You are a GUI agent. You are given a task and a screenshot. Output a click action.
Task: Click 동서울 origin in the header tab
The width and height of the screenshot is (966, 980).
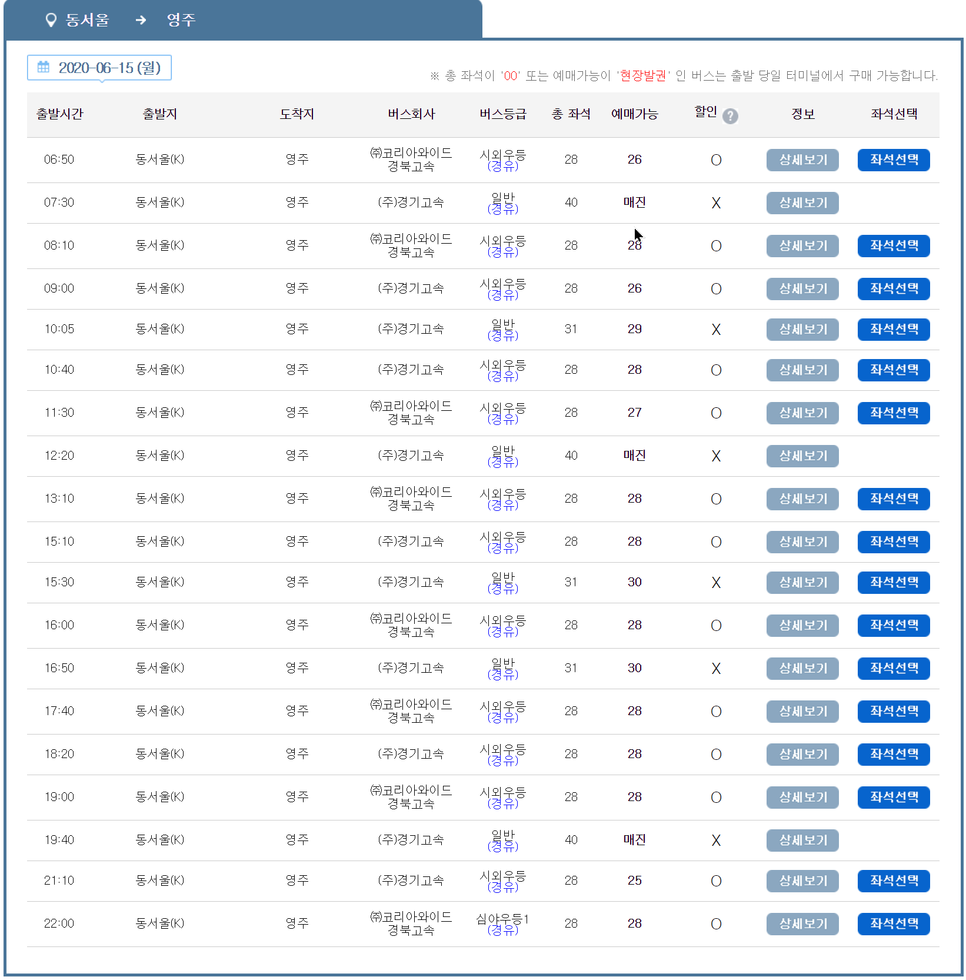point(87,20)
